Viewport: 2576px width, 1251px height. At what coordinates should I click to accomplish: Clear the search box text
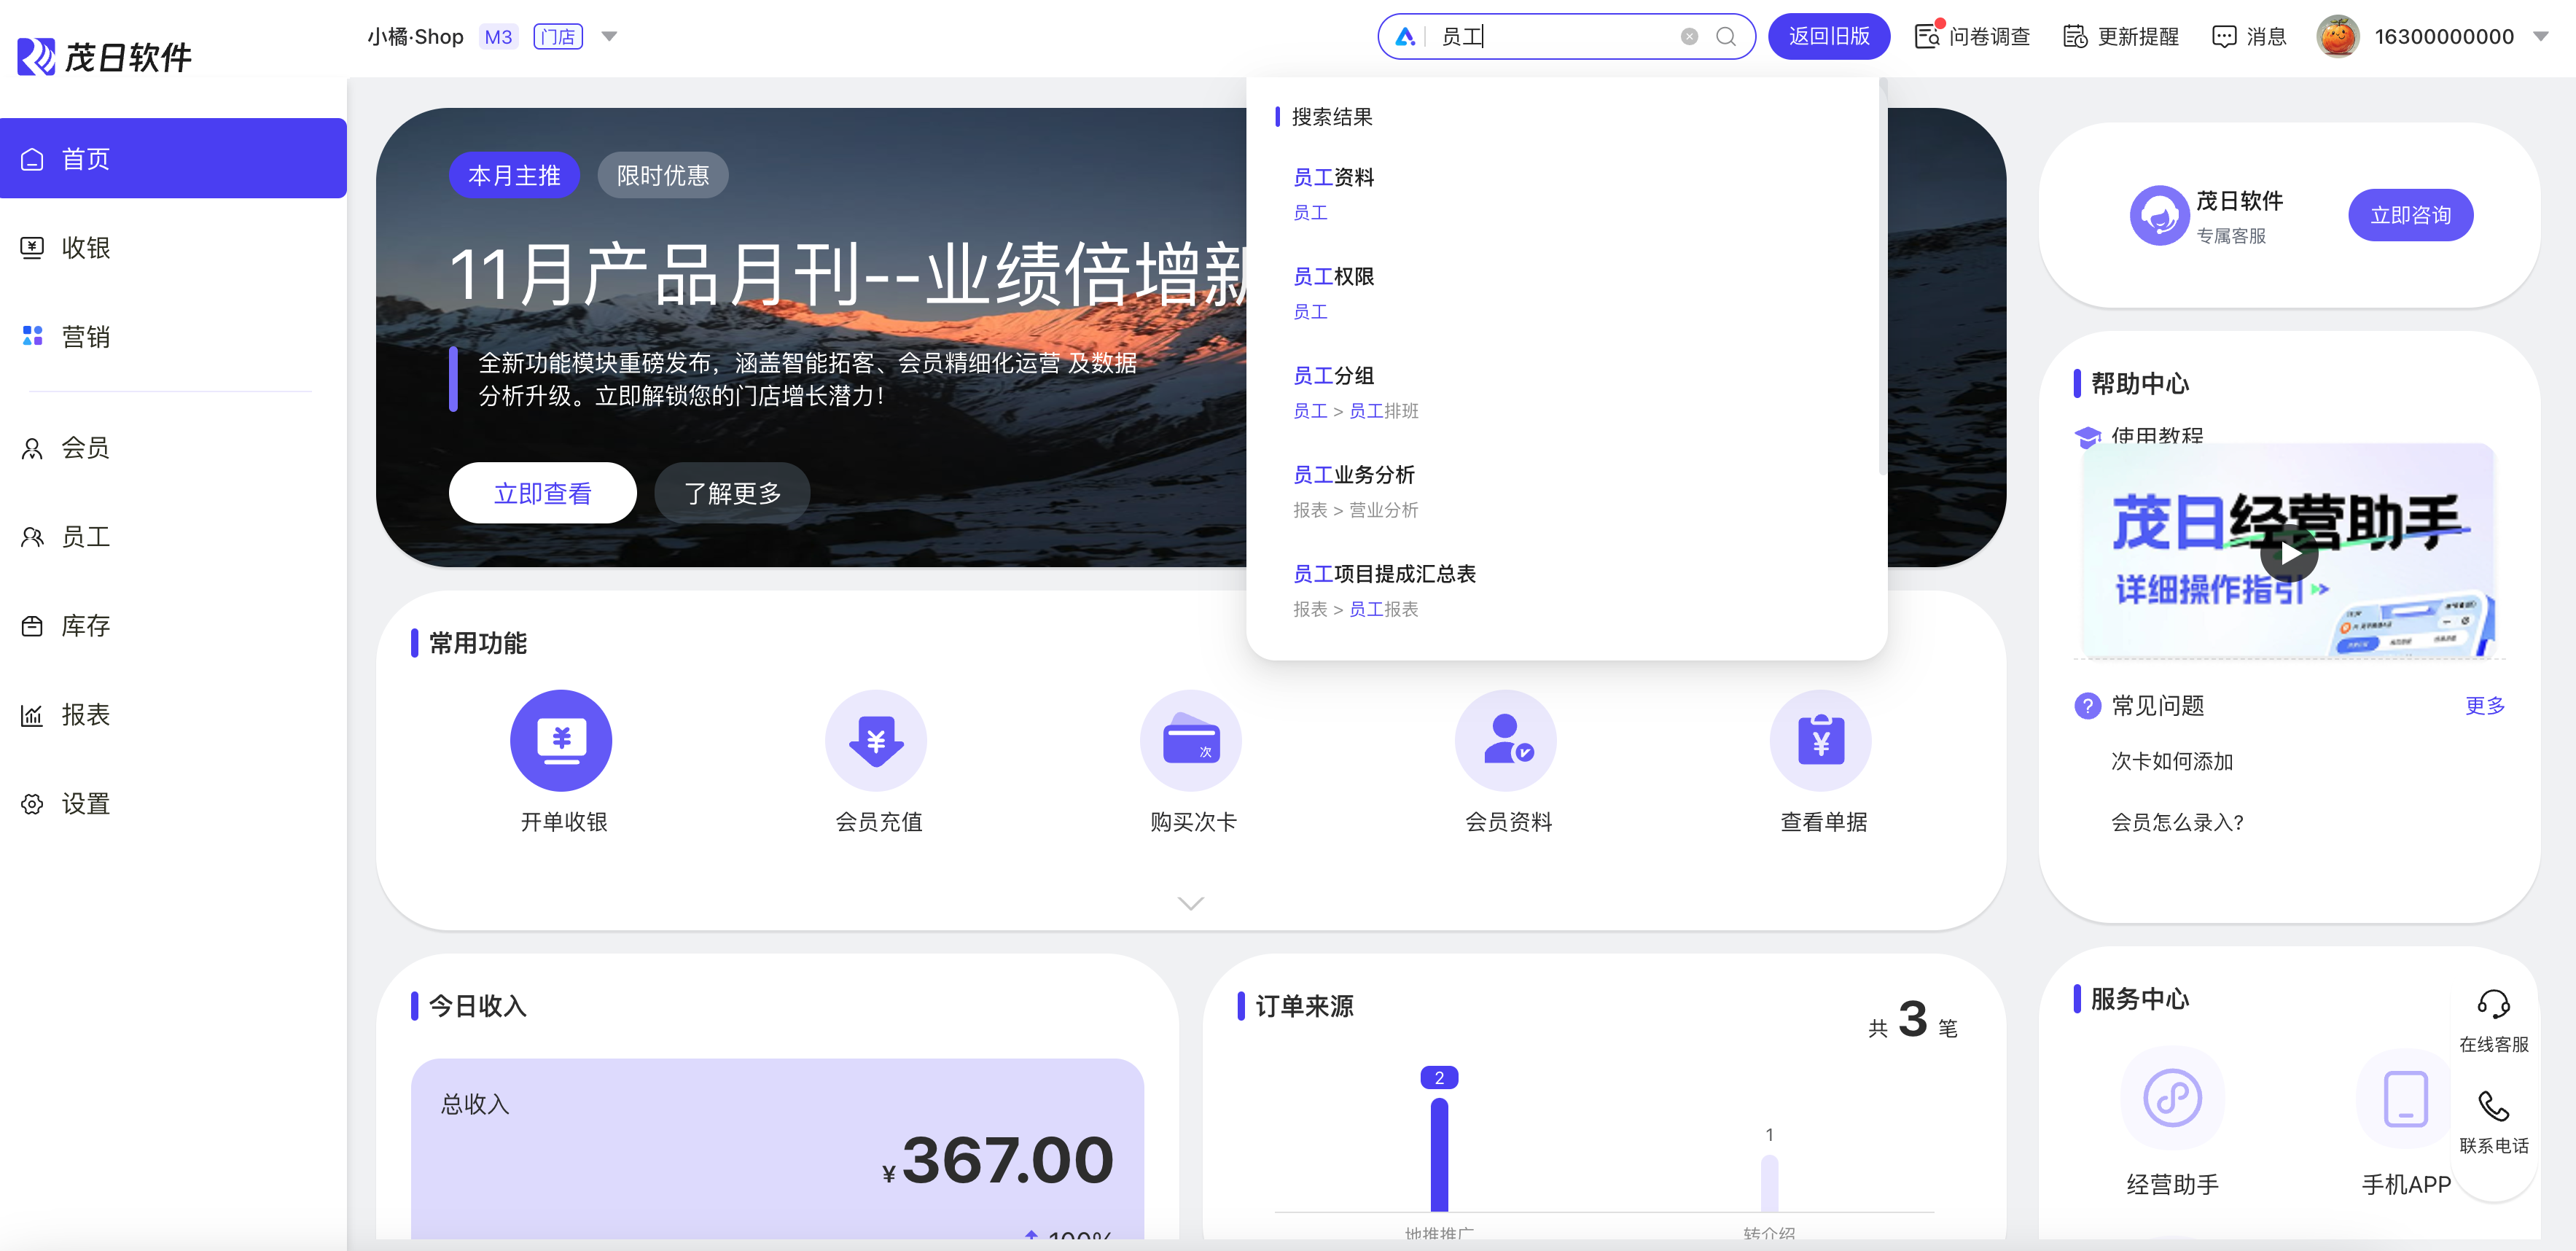[1689, 37]
